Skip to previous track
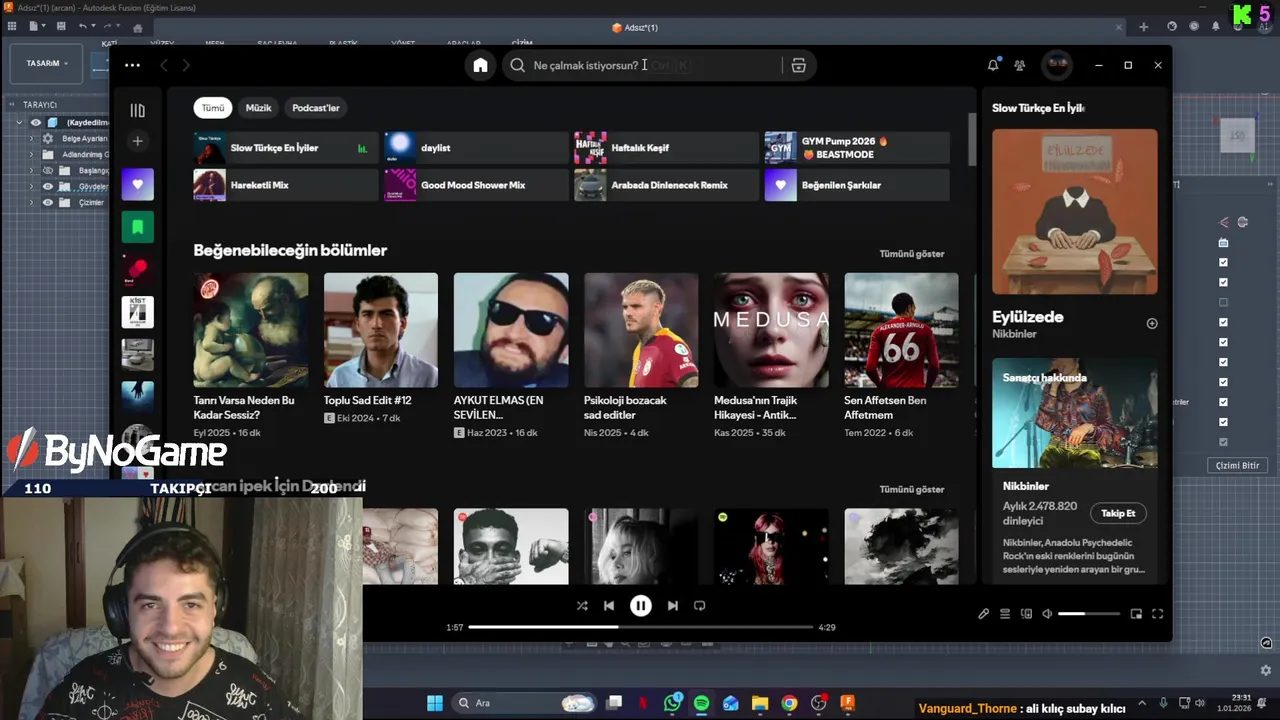The image size is (1280, 720). [x=608, y=605]
